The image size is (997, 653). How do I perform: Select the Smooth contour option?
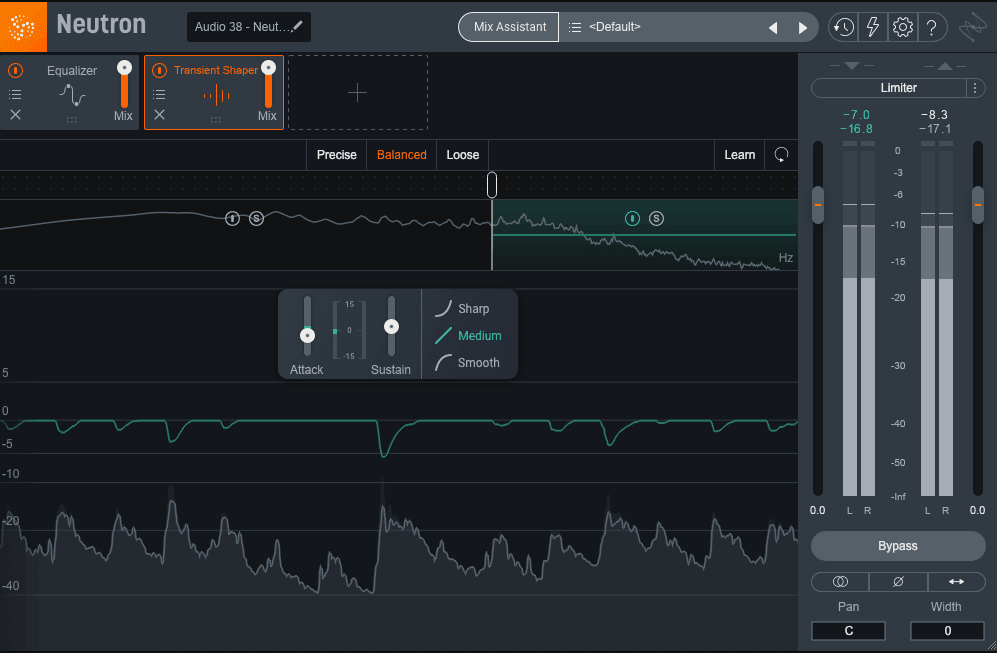(467, 362)
